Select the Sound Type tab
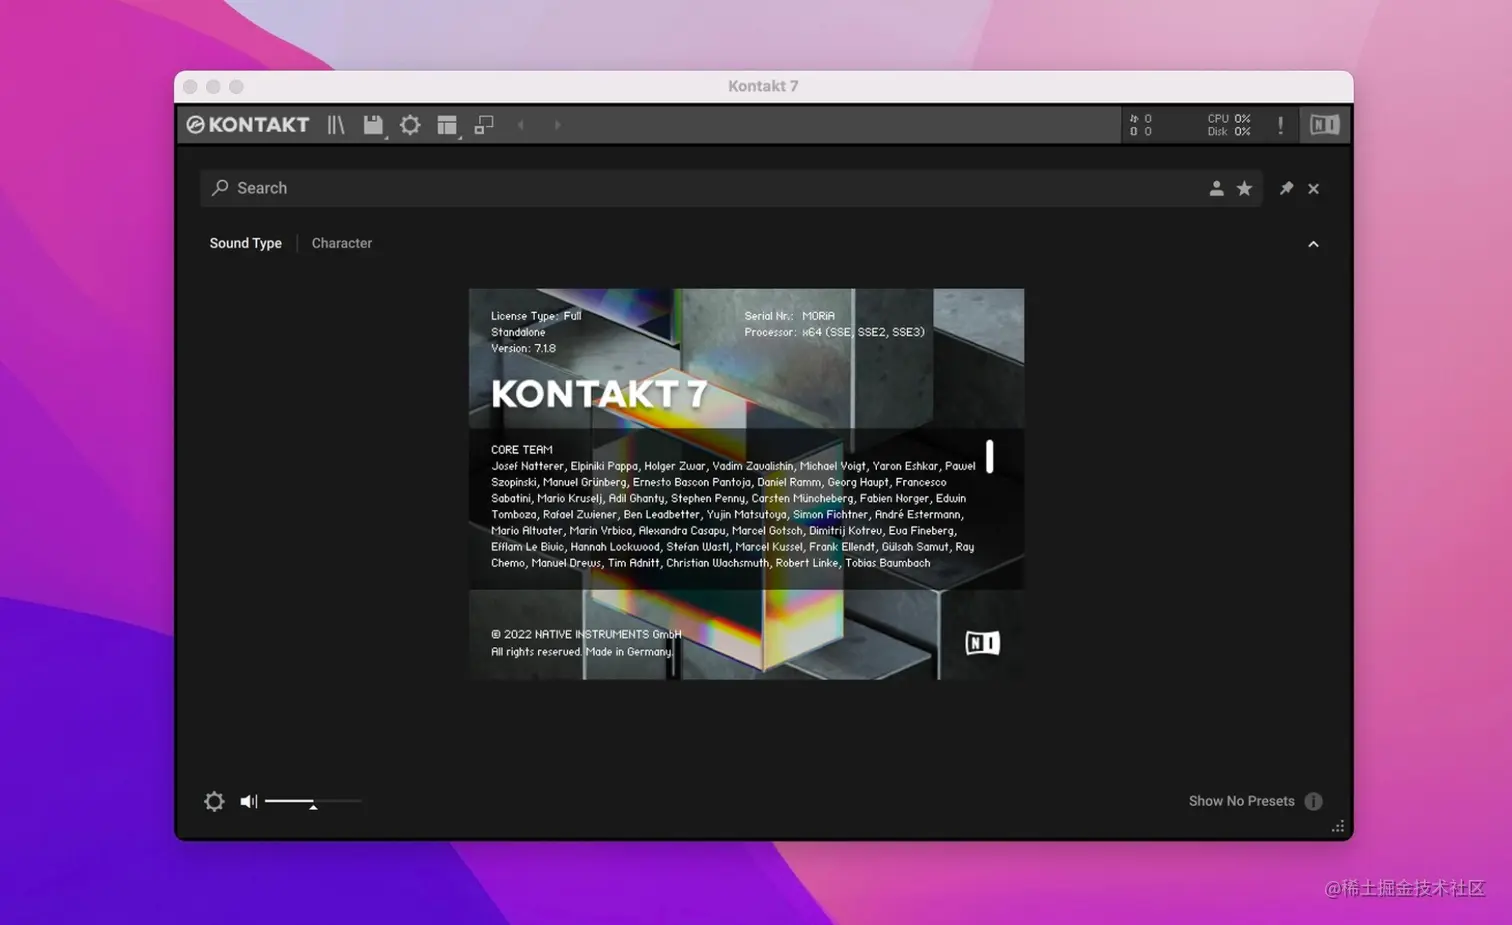1512x925 pixels. click(245, 243)
